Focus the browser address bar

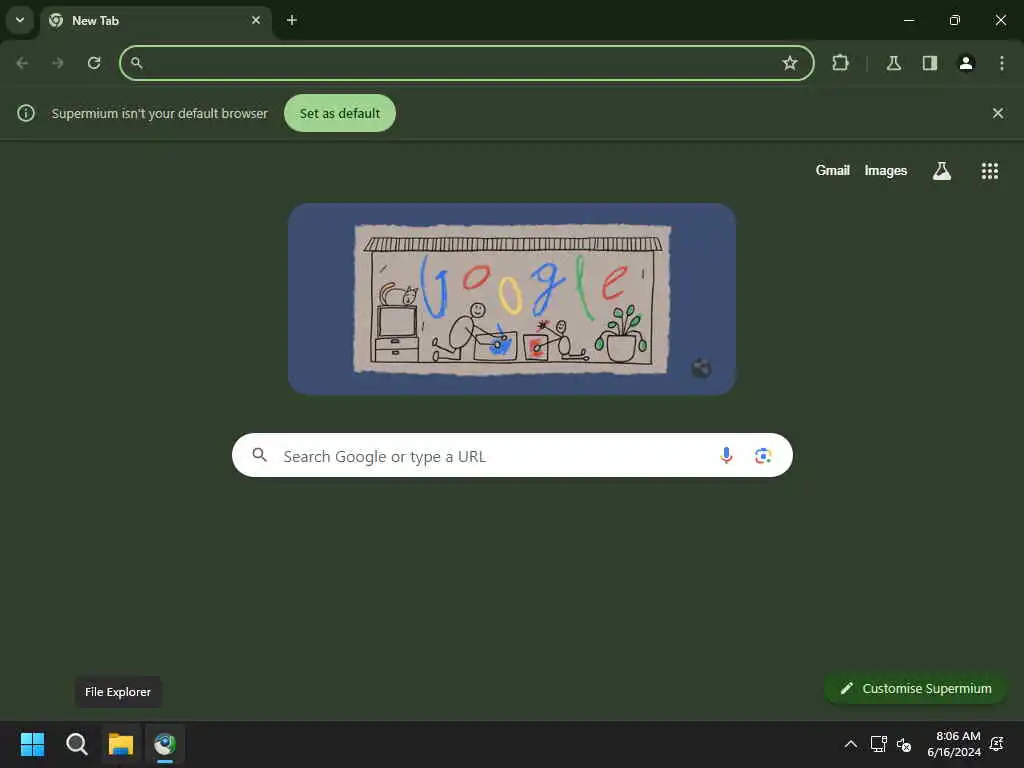click(466, 63)
